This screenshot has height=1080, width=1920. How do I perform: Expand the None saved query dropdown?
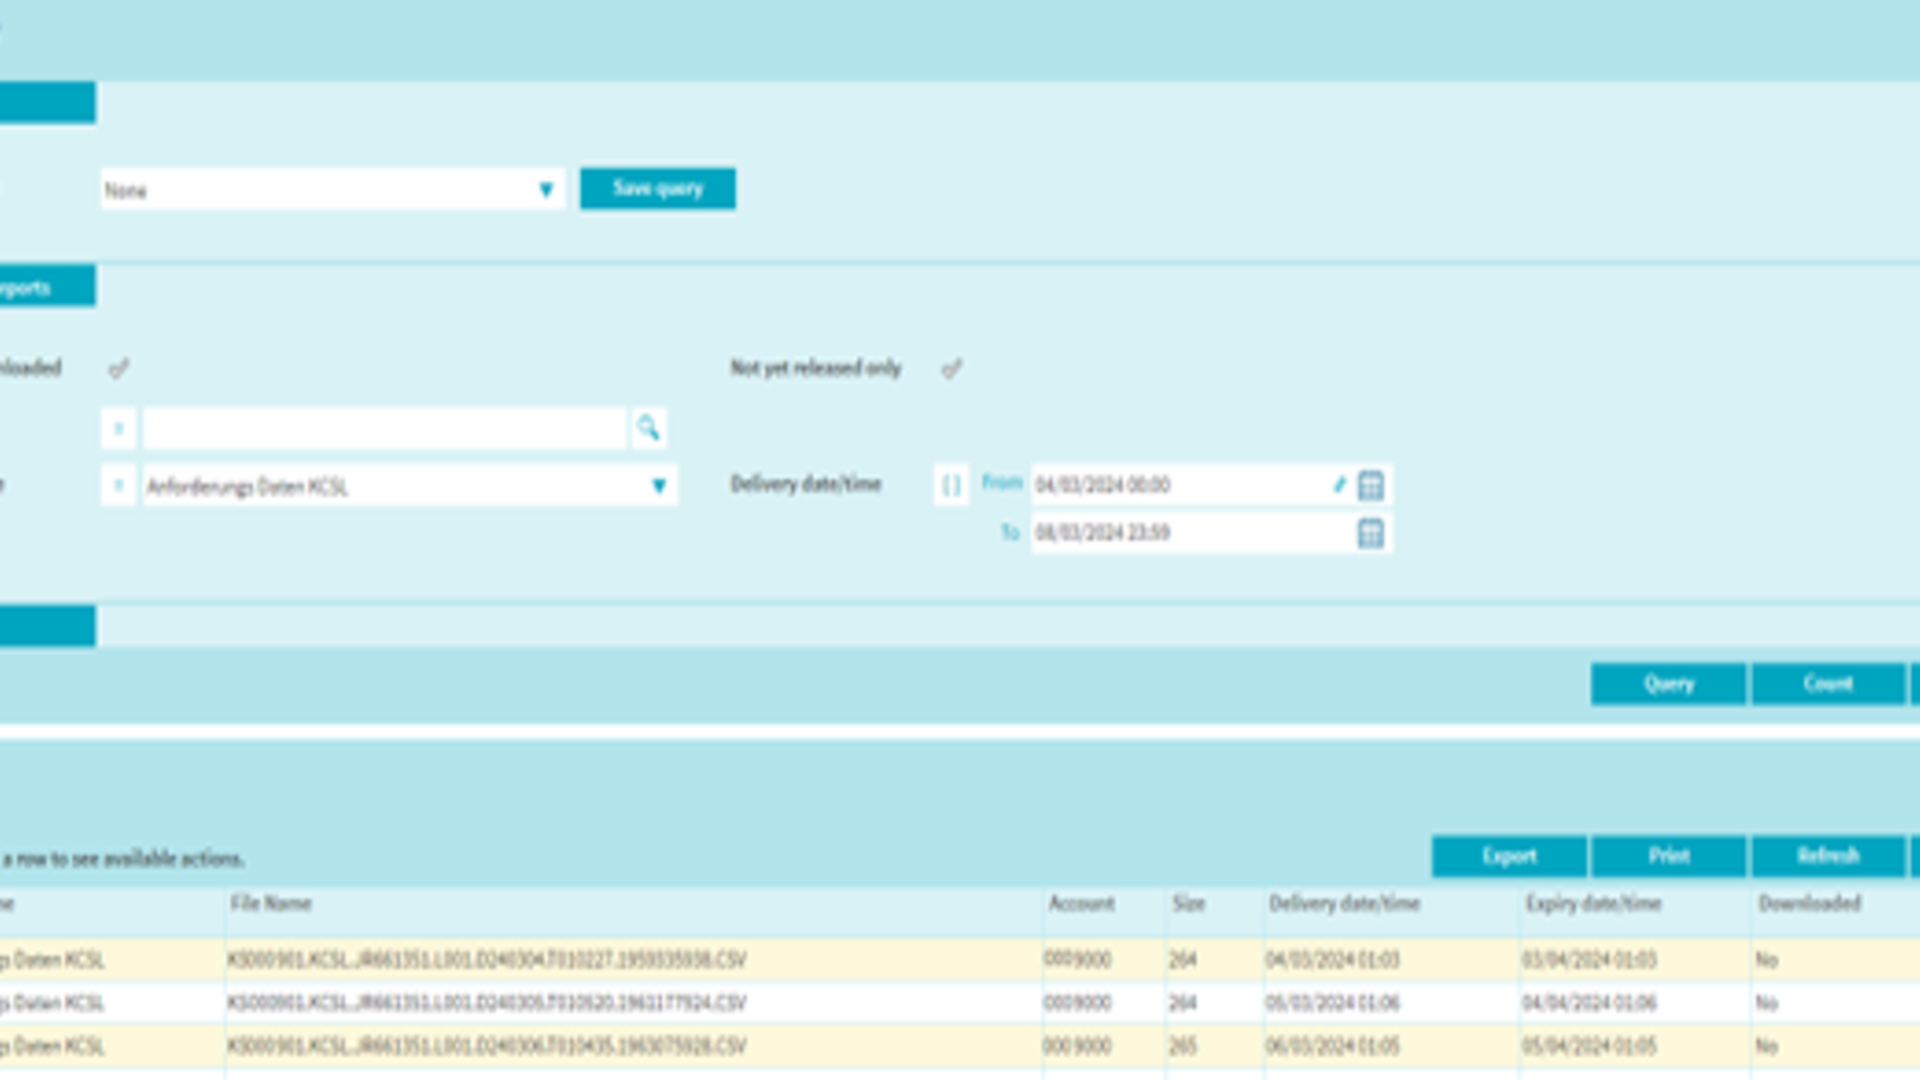click(546, 189)
